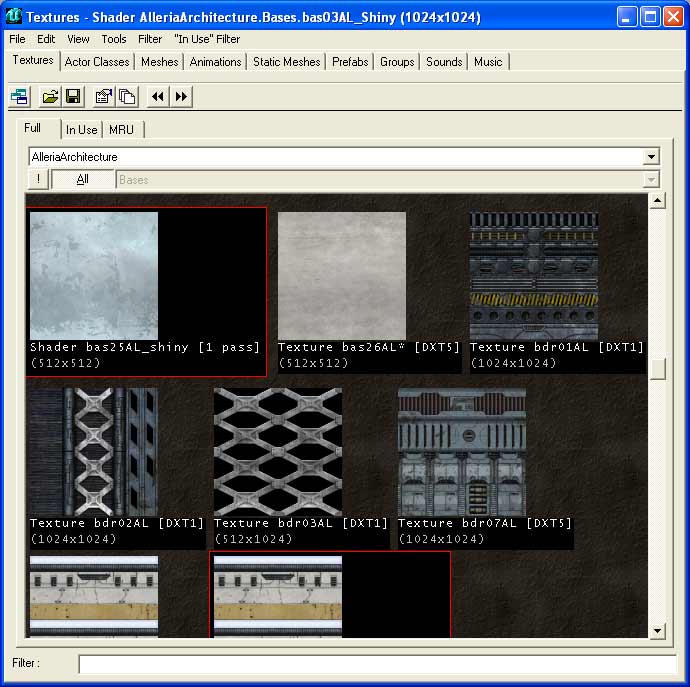Click the Unreal logo in title bar
Viewport: 690px width, 687px height.
coord(14,16)
